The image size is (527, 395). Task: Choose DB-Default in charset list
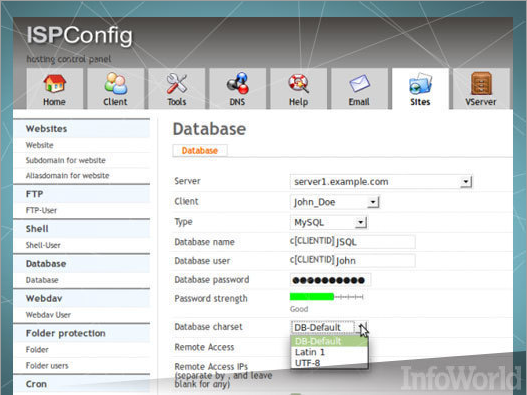(329, 341)
